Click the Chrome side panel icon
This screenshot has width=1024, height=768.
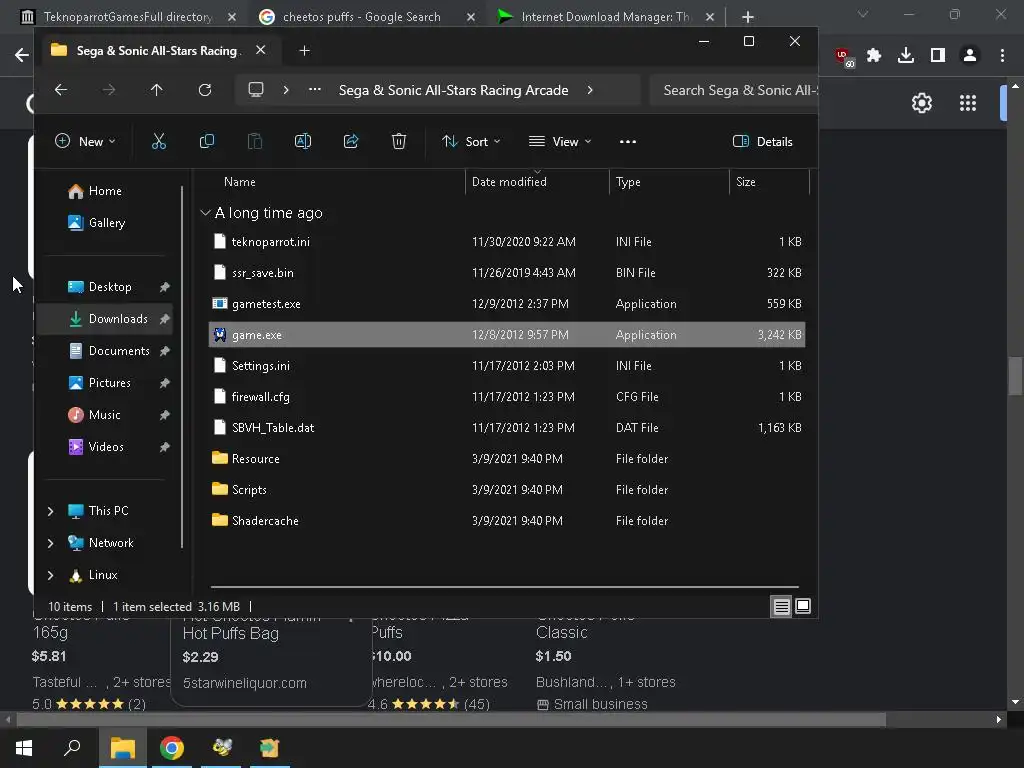tap(938, 56)
